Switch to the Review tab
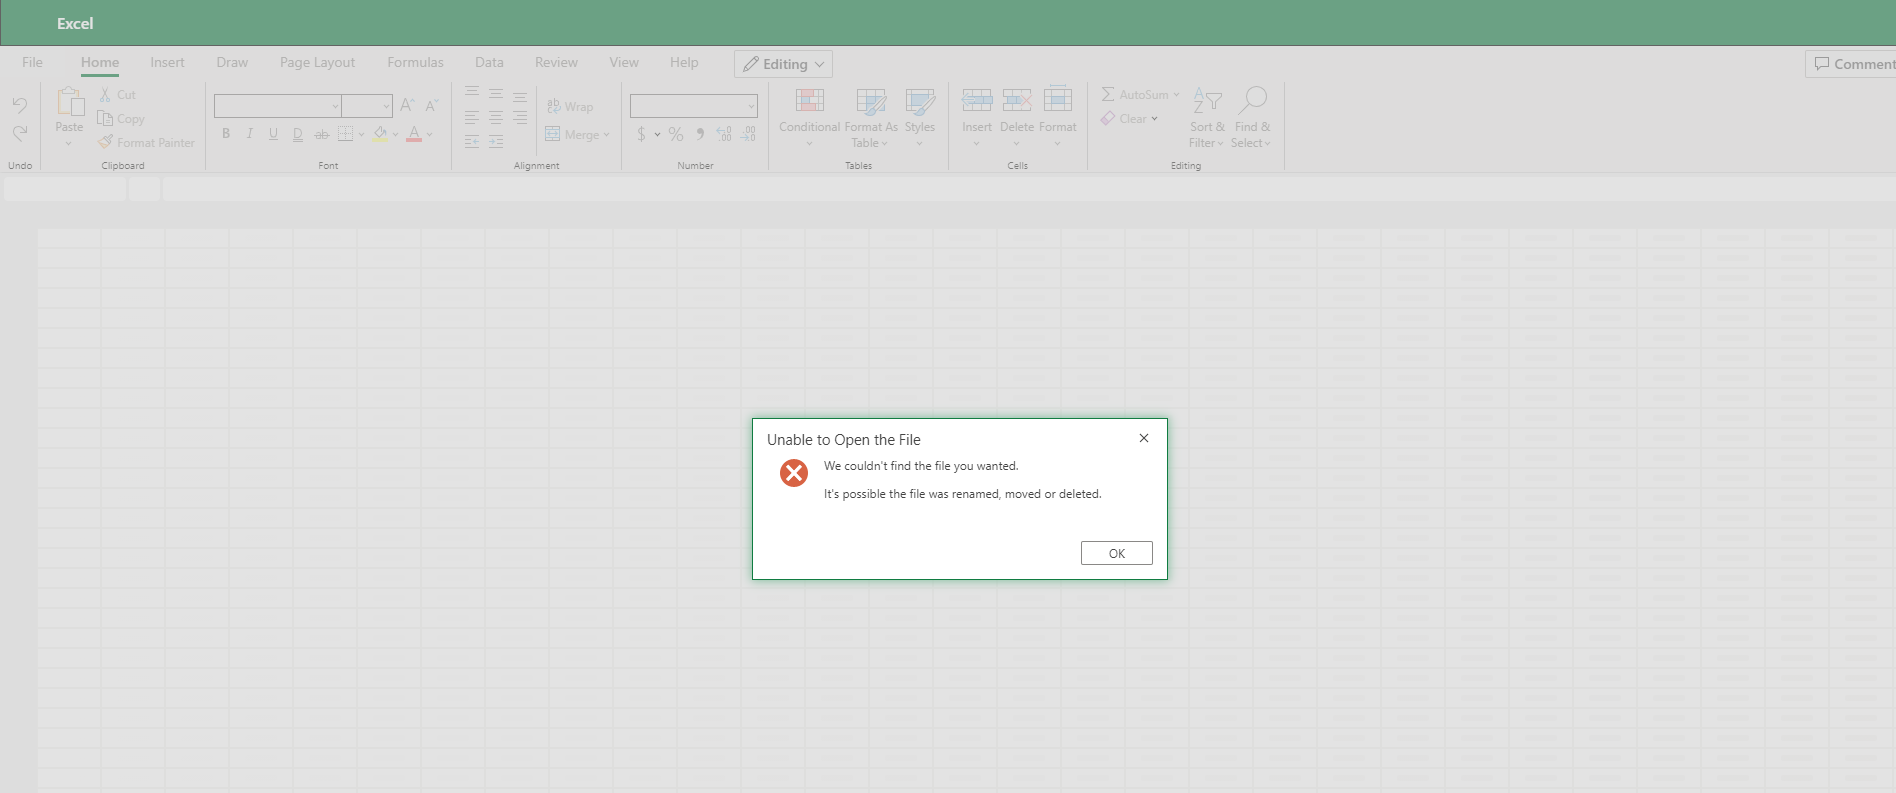1896x793 pixels. coord(556,62)
